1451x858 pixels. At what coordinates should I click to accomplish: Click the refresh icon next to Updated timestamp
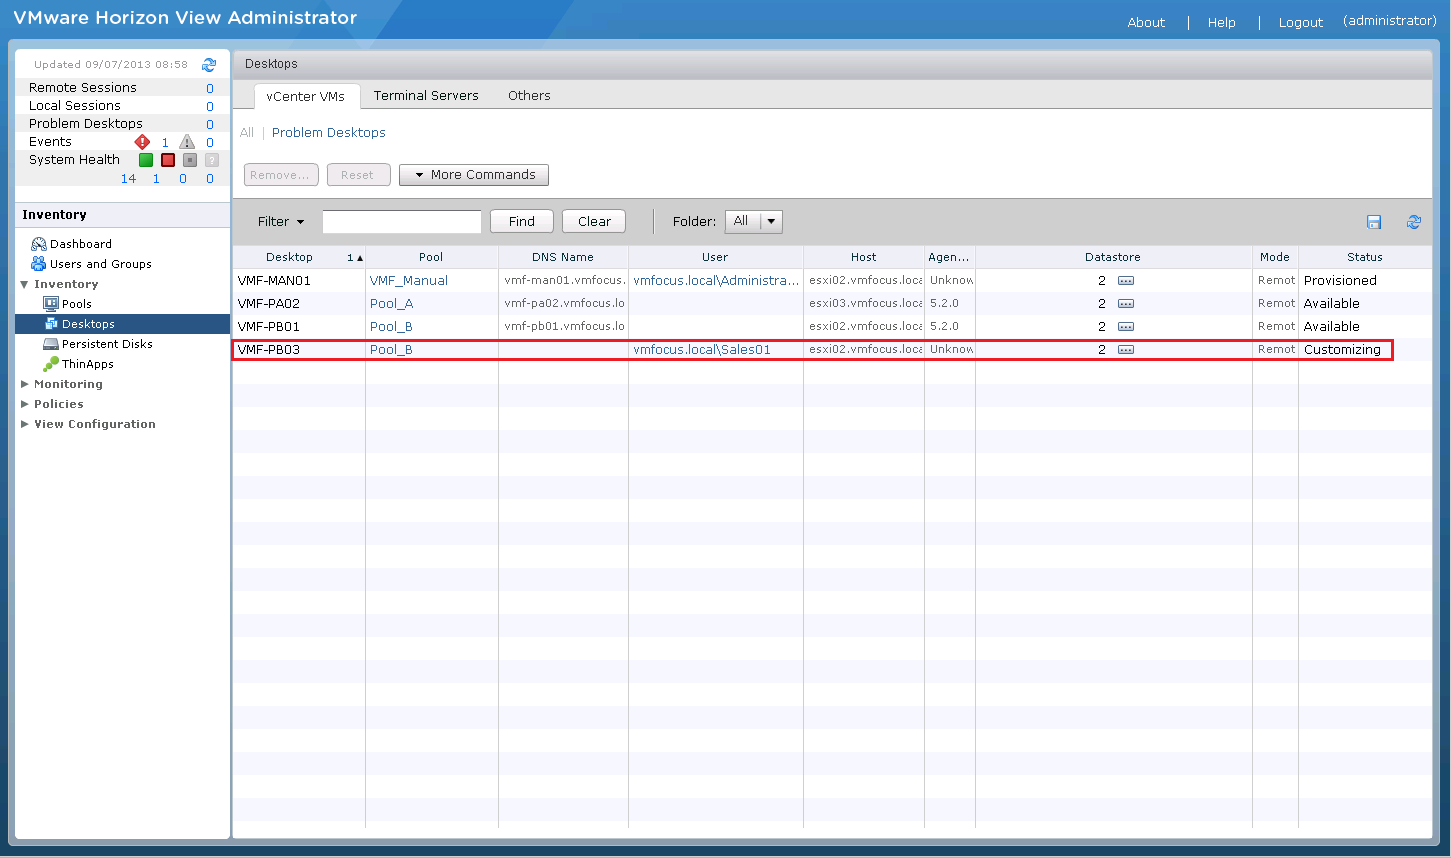pyautogui.click(x=209, y=65)
